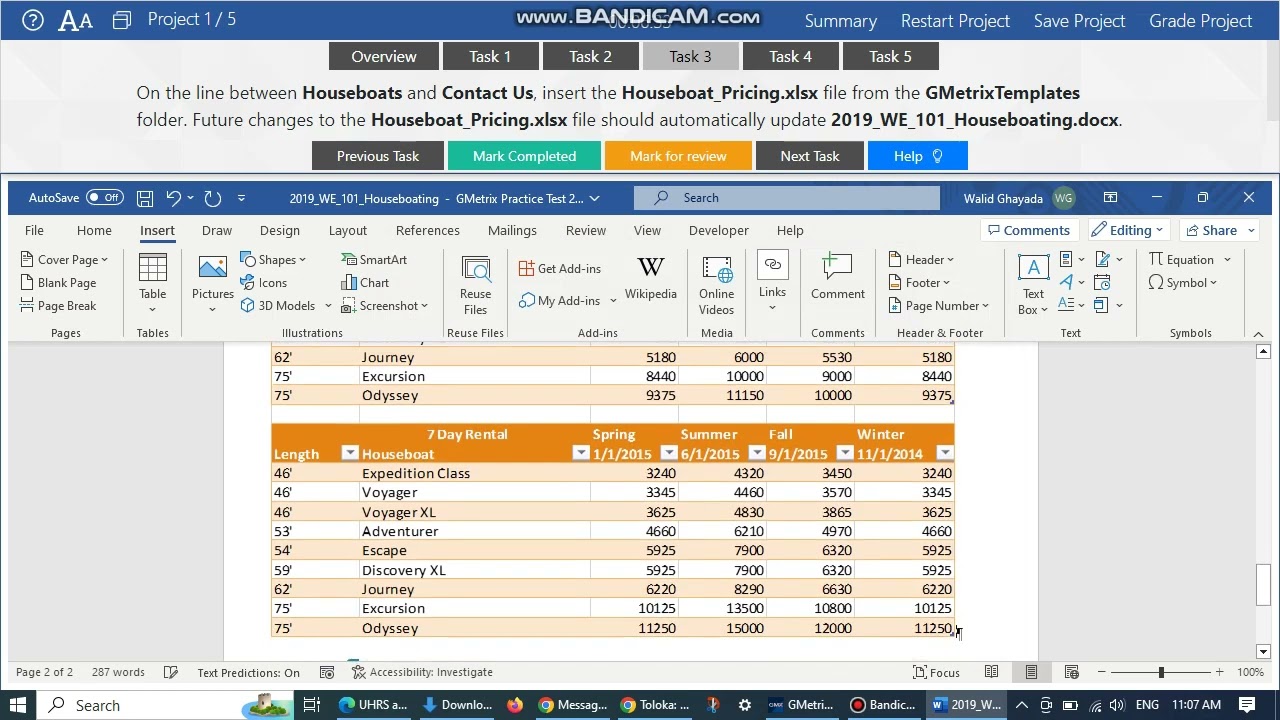The width and height of the screenshot is (1280, 720).
Task: Toggle Focus mode
Action: click(937, 672)
